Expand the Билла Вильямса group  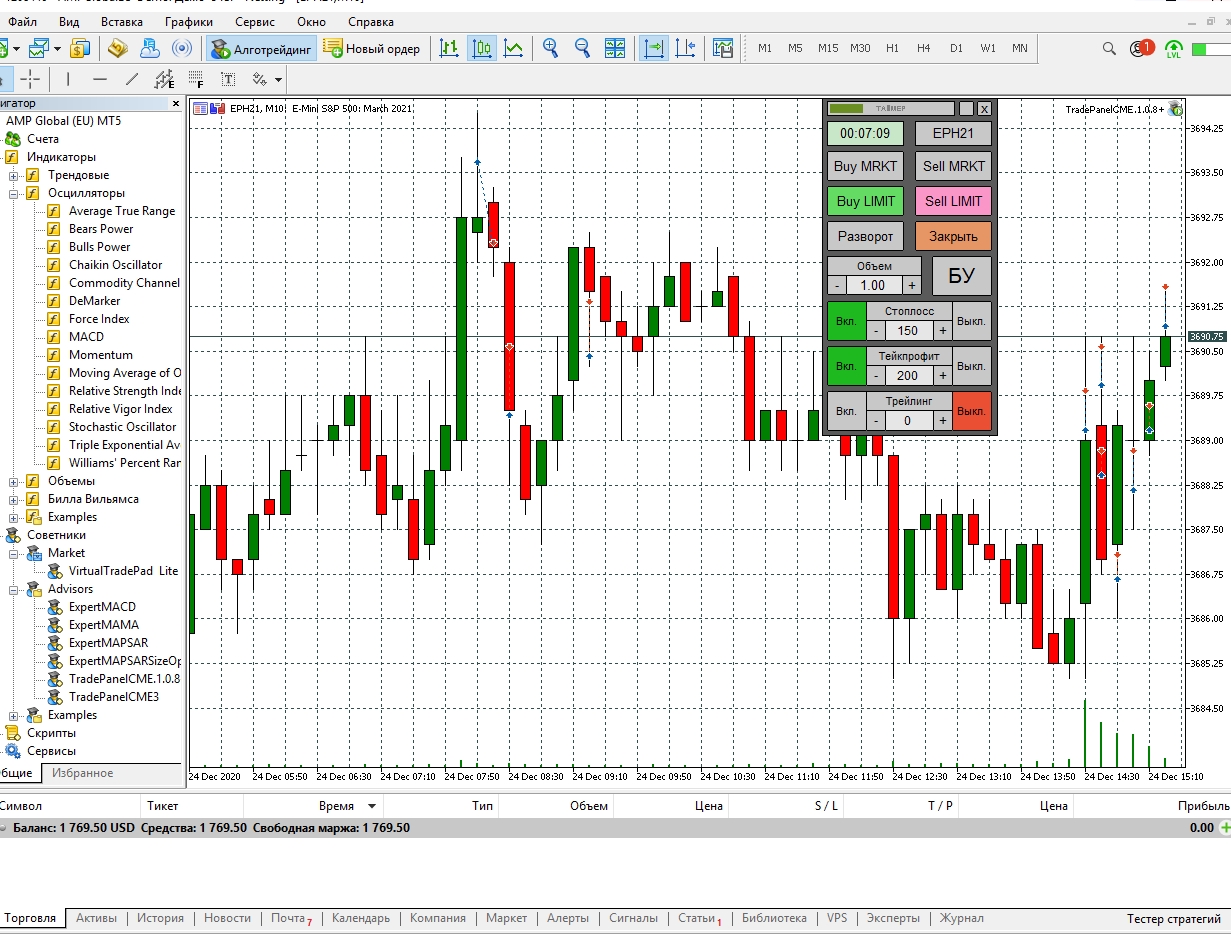point(14,499)
